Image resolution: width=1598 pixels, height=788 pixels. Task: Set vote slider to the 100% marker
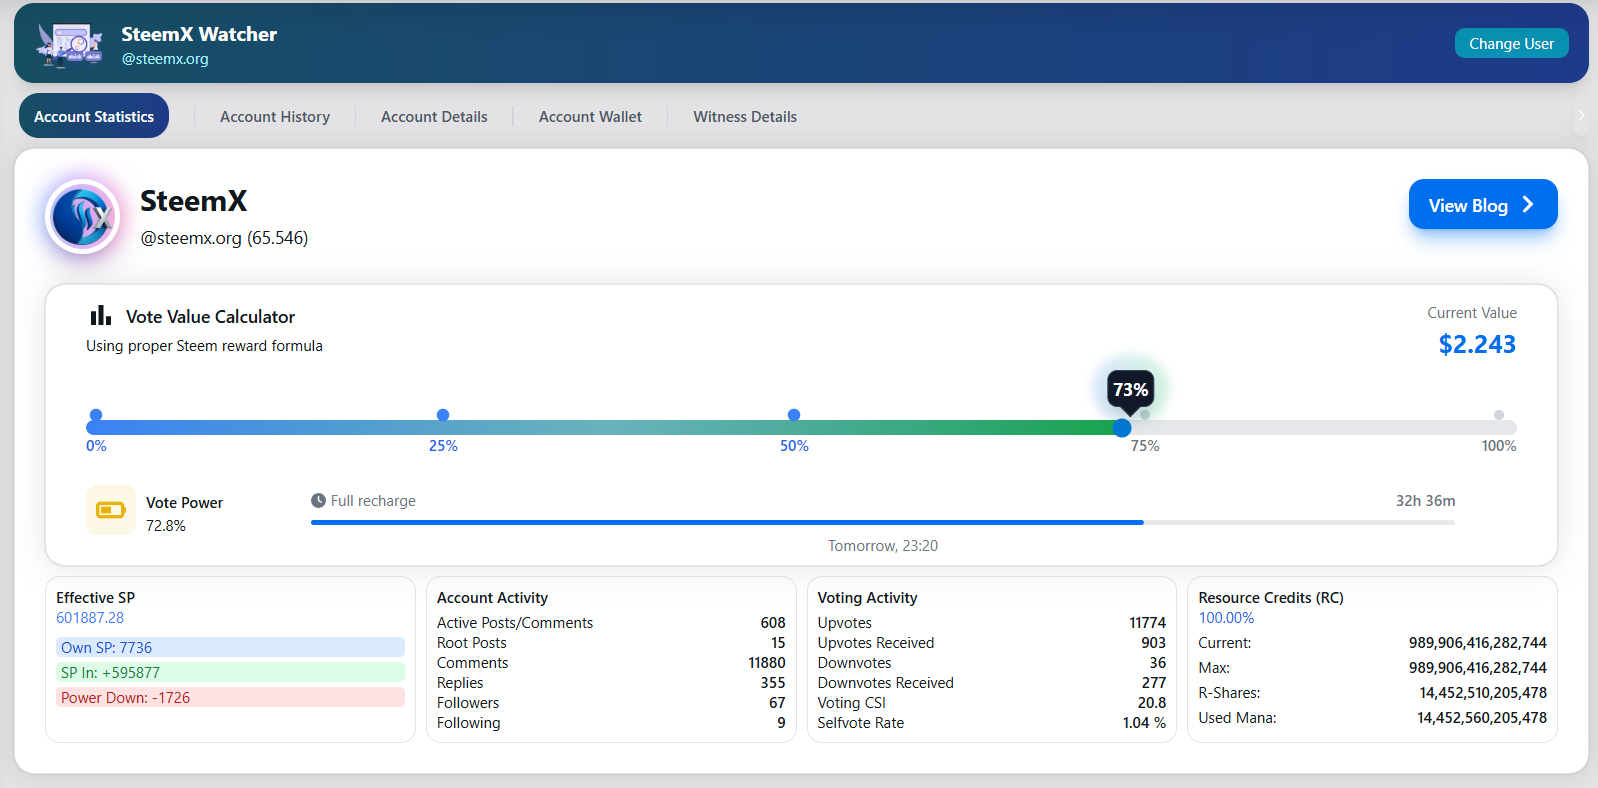coord(1499,415)
